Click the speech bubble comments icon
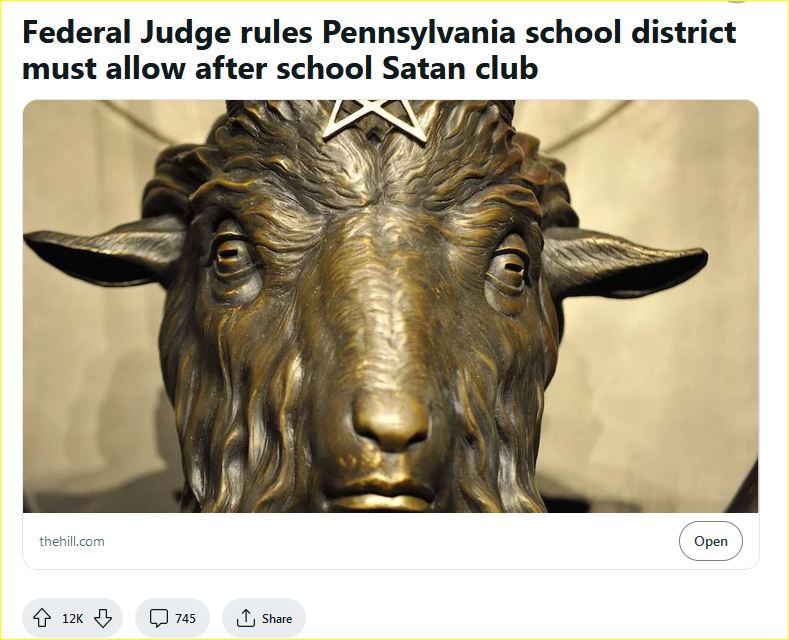The image size is (789, 640). [x=159, y=618]
